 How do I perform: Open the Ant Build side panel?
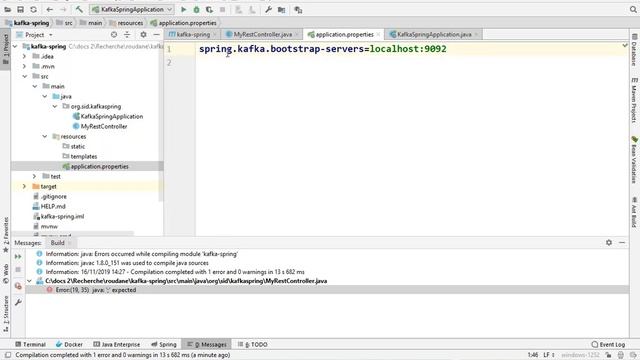(x=634, y=212)
